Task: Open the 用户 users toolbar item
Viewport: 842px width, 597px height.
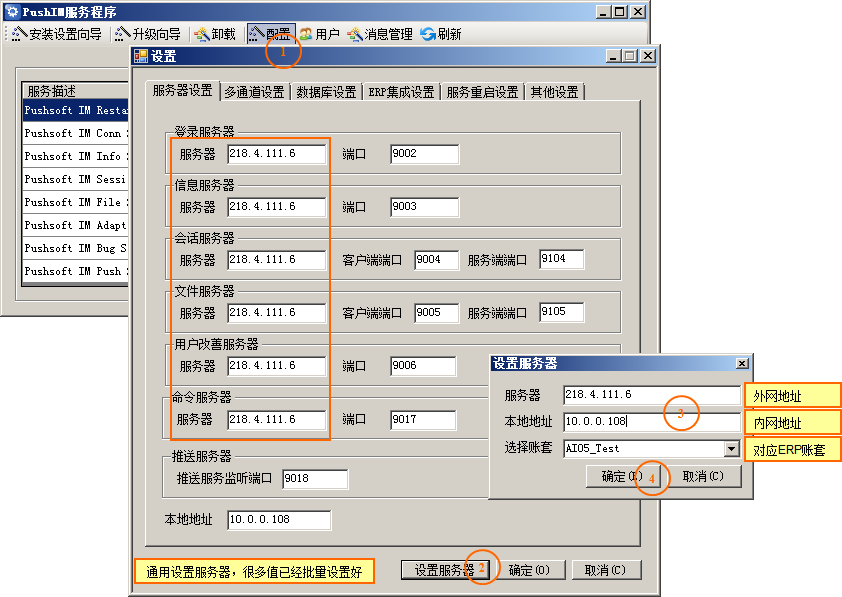Action: point(319,34)
